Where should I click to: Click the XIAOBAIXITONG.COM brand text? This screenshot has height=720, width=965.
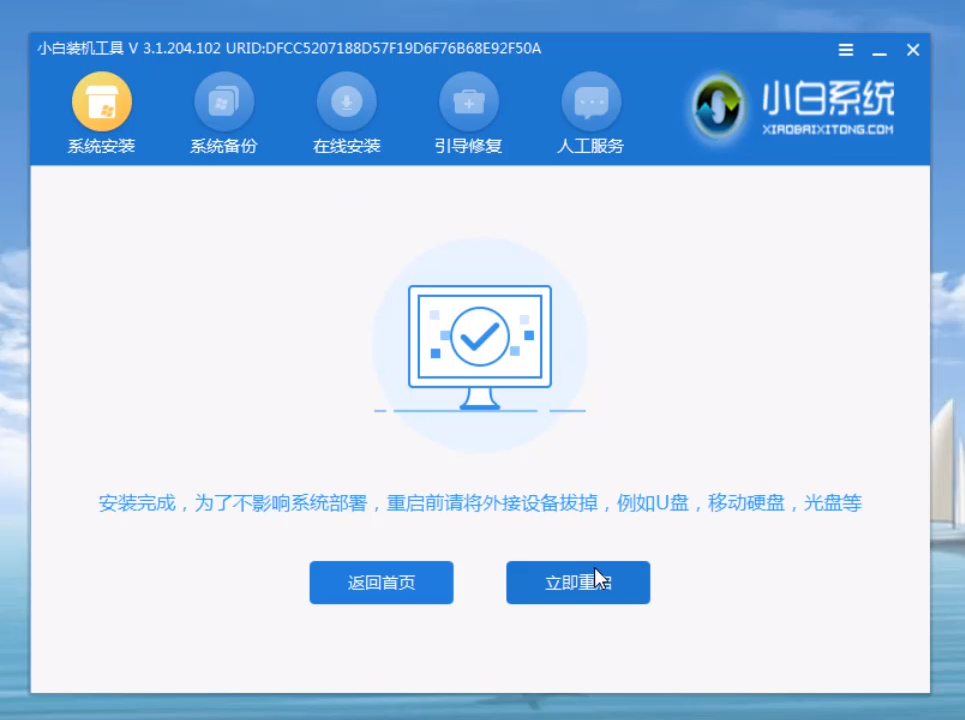(828, 130)
